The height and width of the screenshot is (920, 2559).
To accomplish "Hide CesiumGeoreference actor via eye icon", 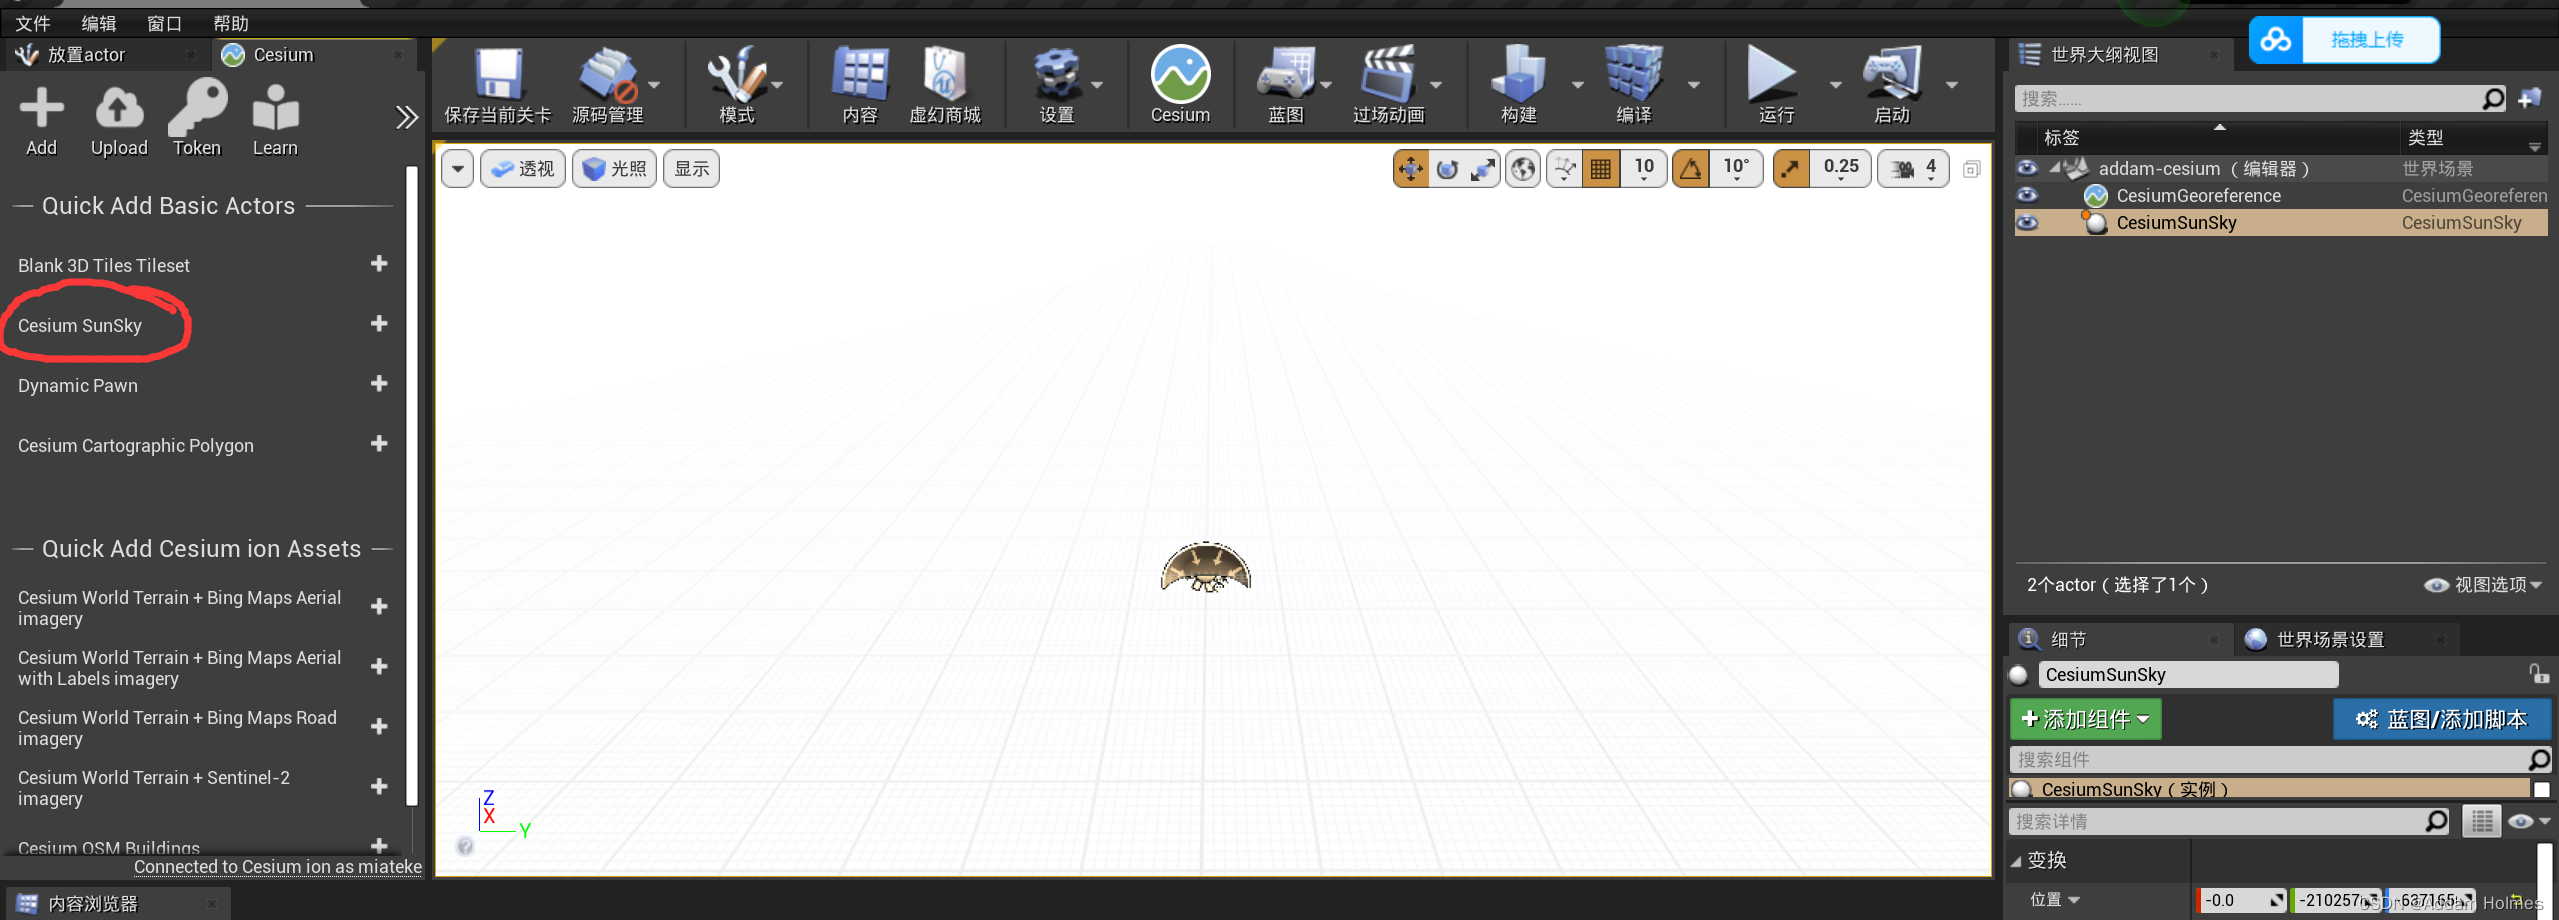I will point(2027,195).
